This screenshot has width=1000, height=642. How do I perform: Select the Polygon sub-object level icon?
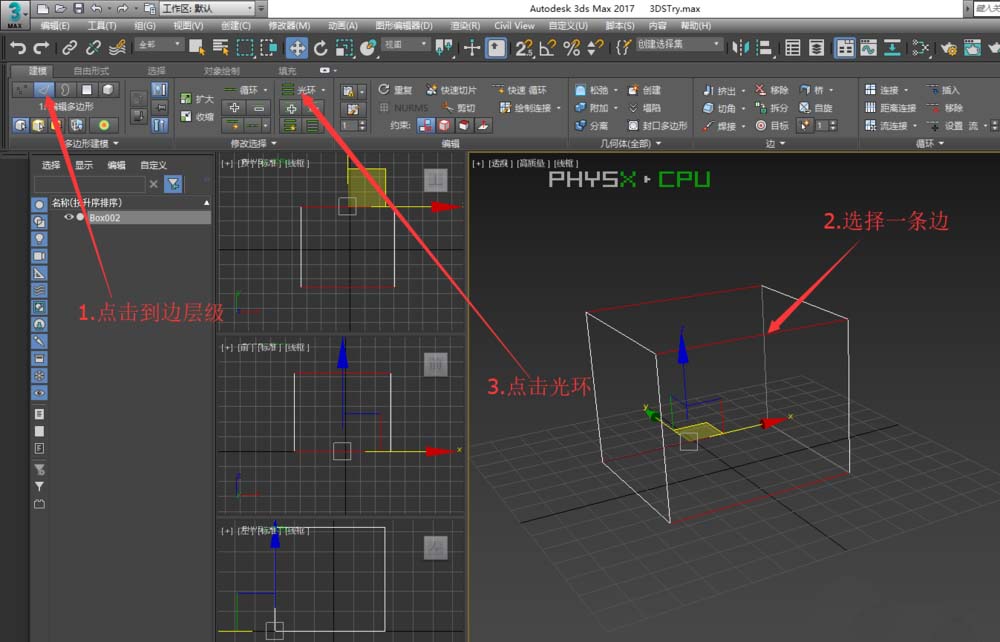click(x=87, y=90)
